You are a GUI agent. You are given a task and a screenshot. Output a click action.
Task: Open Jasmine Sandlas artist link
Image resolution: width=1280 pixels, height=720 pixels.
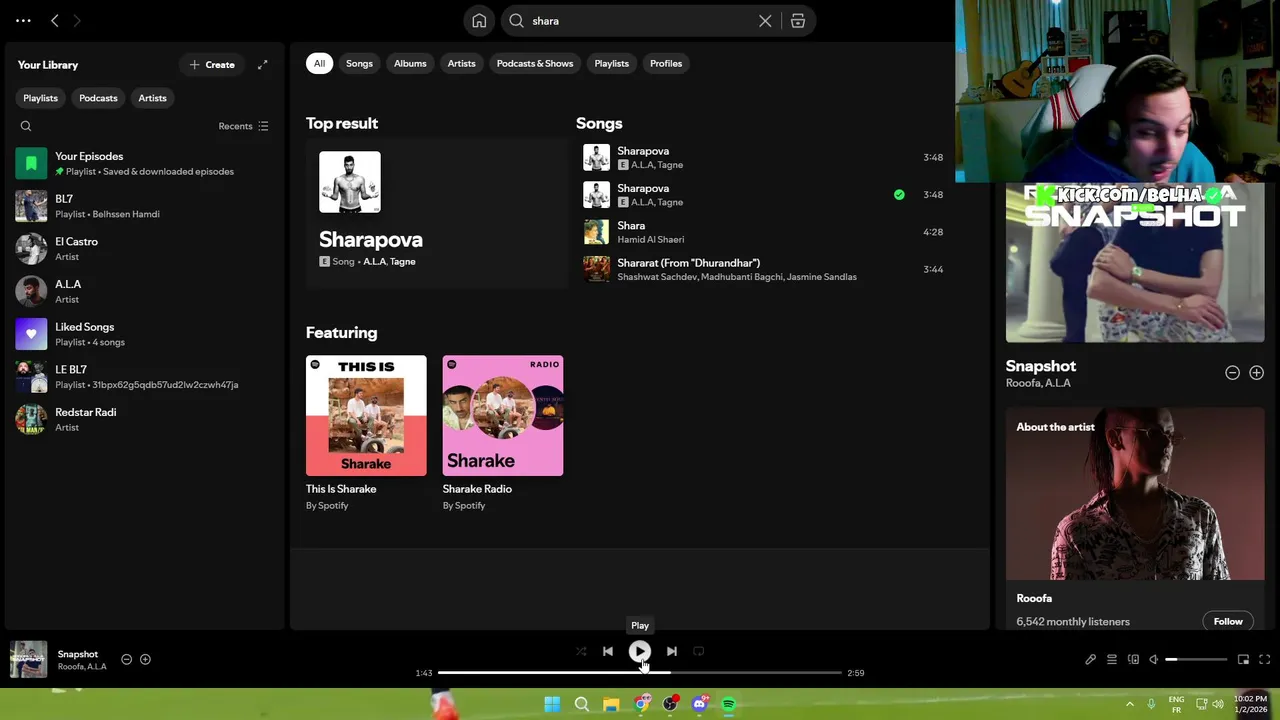[822, 277]
